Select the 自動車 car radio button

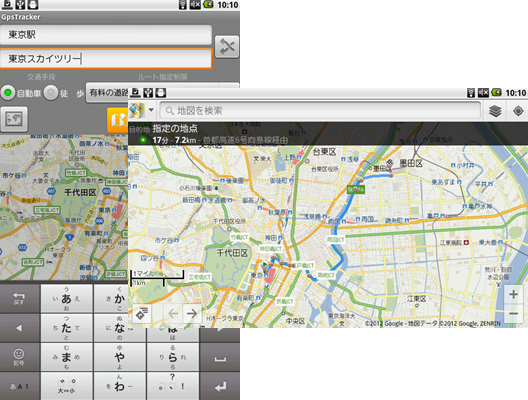tap(8, 93)
